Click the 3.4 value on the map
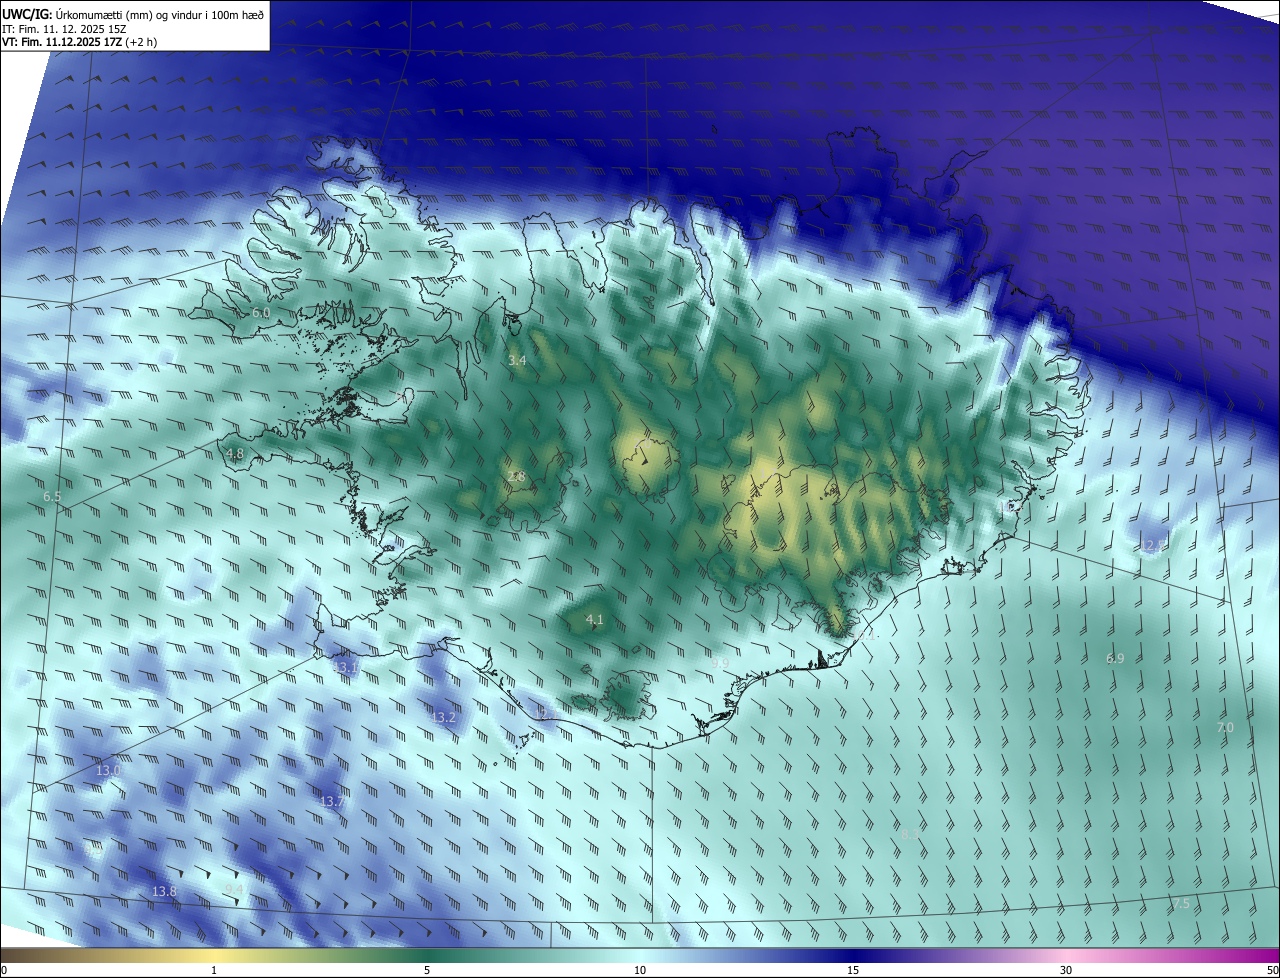The width and height of the screenshot is (1280, 978). pos(517,360)
